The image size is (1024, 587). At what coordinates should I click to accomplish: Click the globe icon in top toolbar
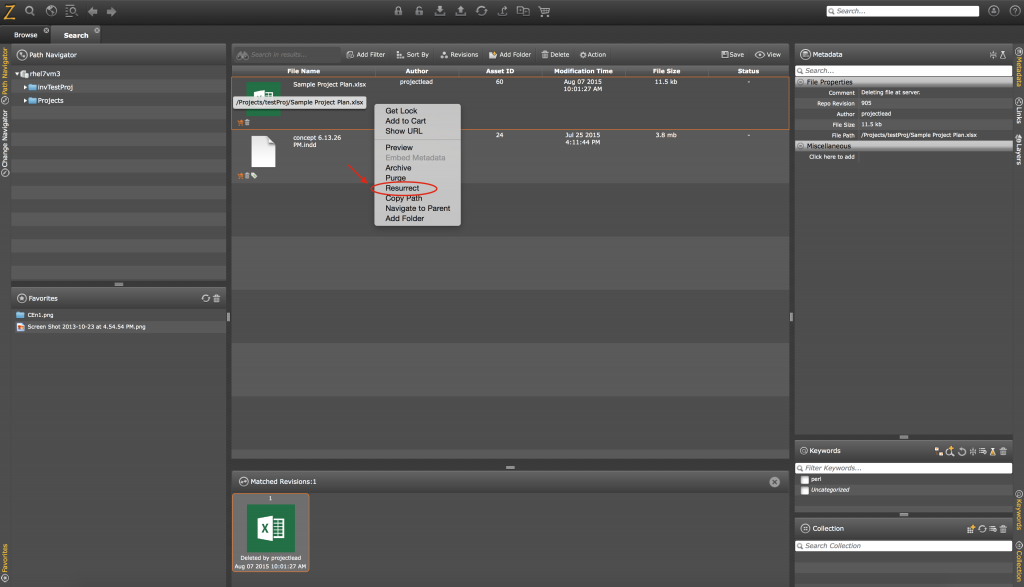[x=51, y=11]
